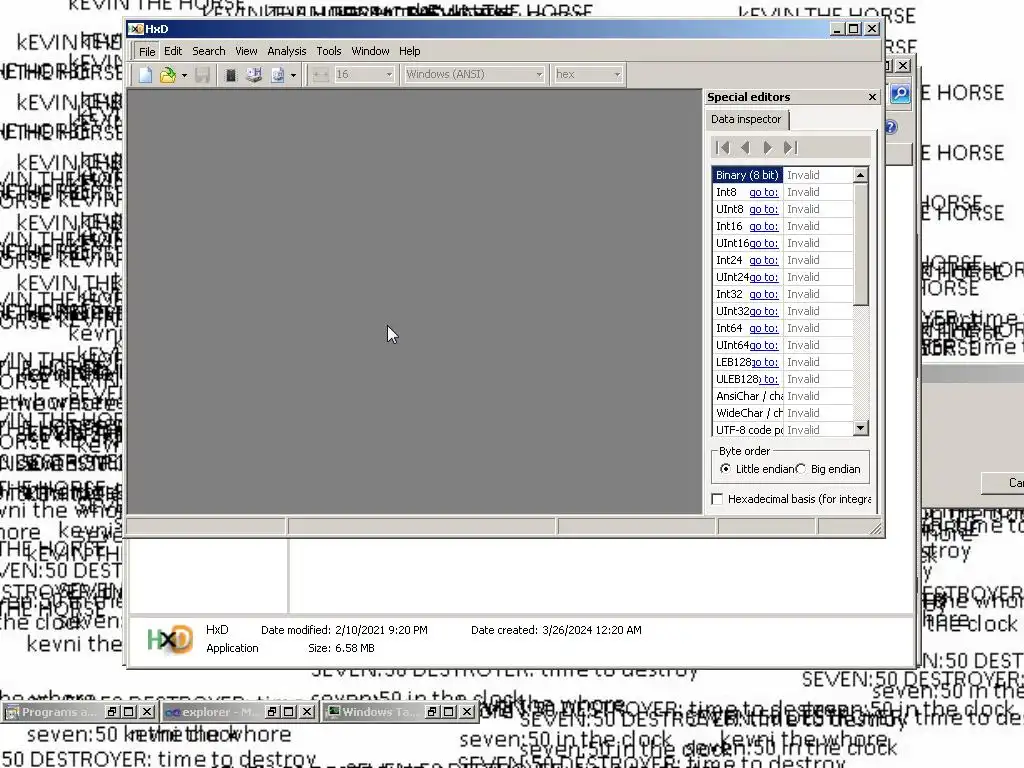The image size is (1024, 768).
Task: Close the Special editors panel
Action: coord(872,97)
